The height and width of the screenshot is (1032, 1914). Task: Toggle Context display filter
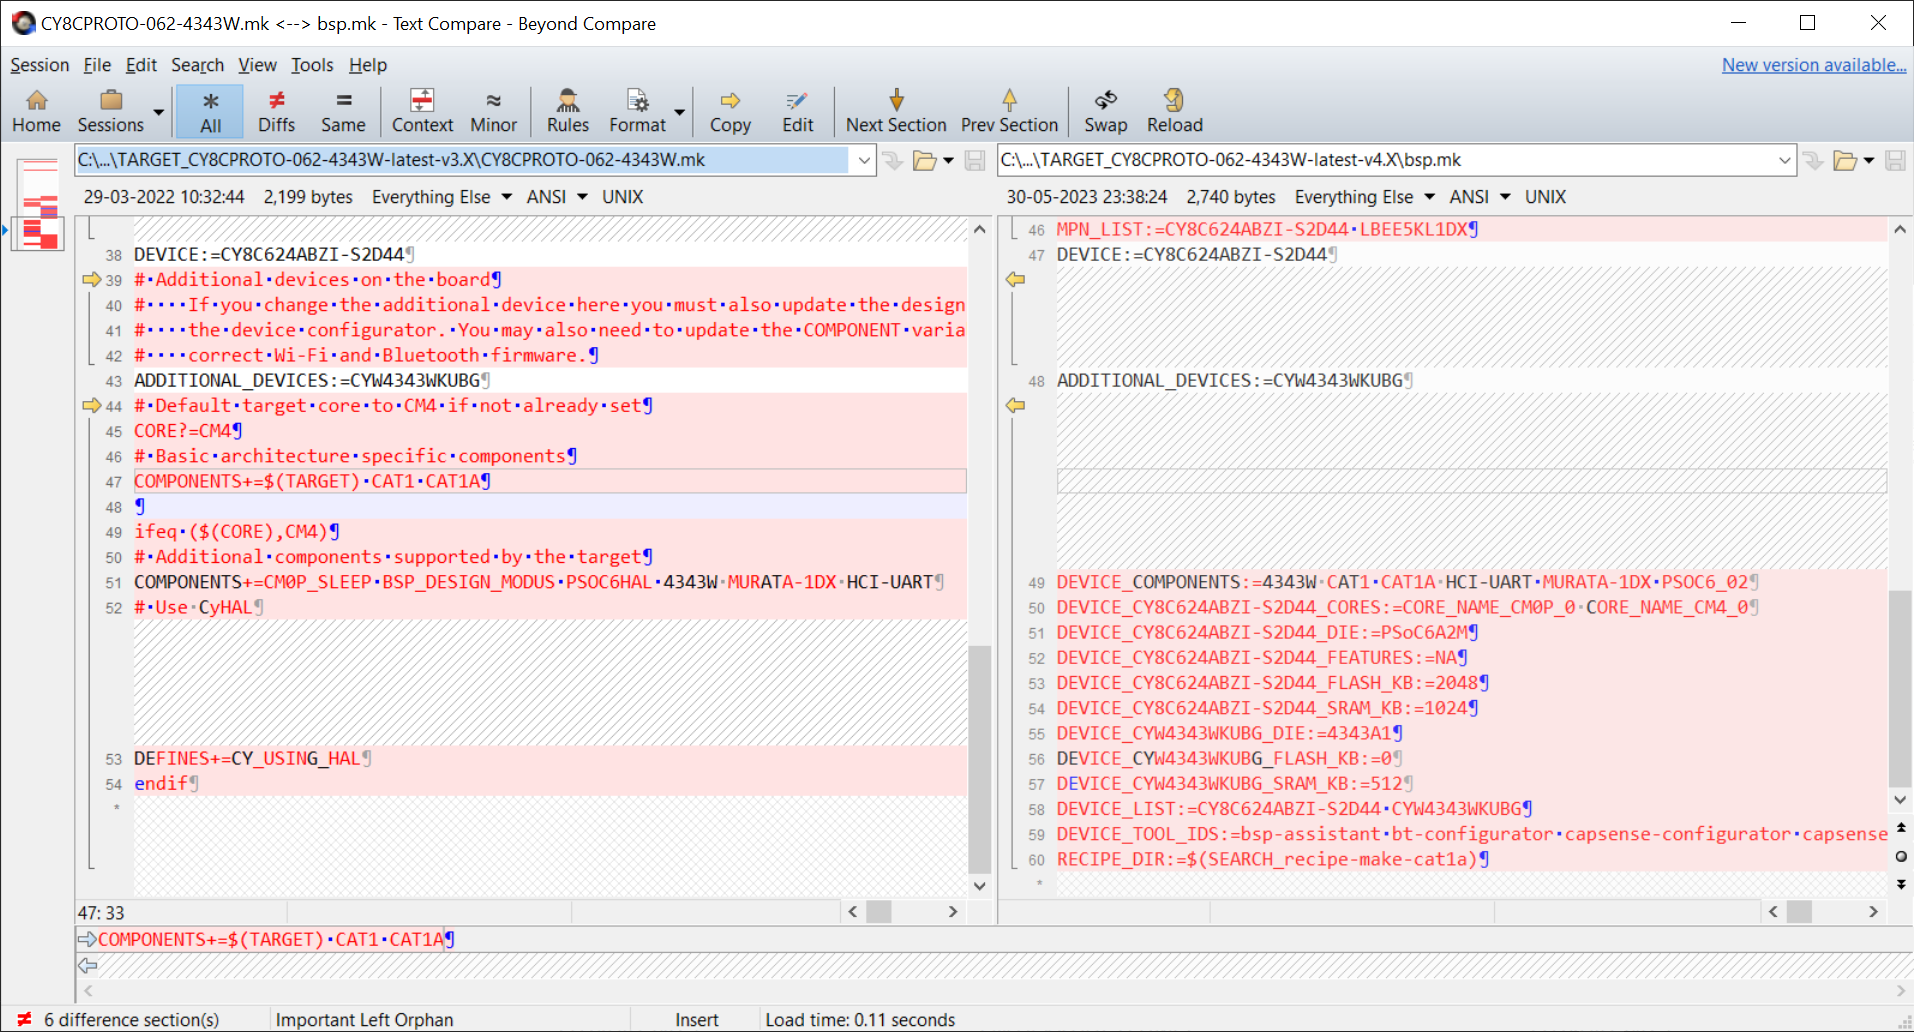pyautogui.click(x=422, y=111)
